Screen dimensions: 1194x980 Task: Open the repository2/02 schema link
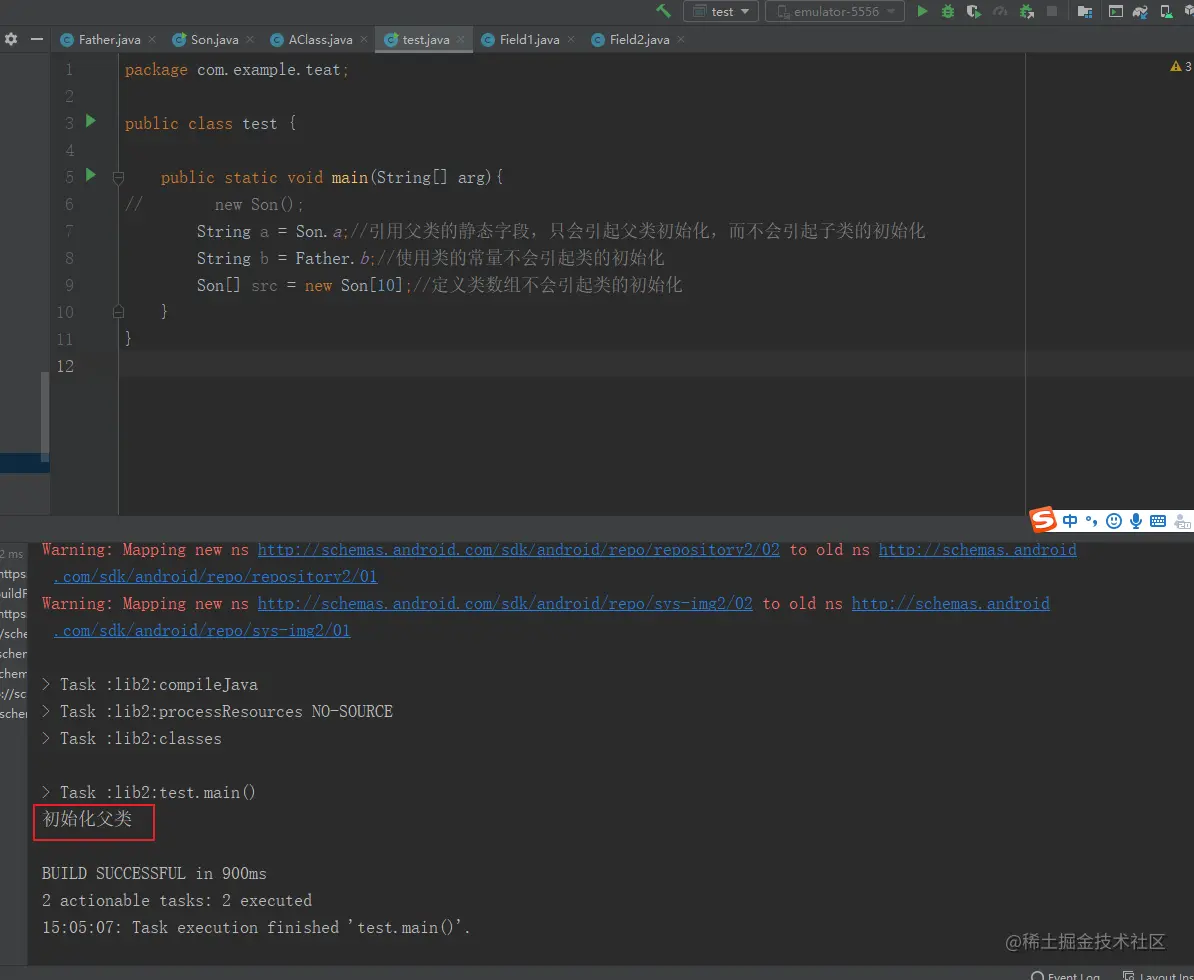point(519,550)
